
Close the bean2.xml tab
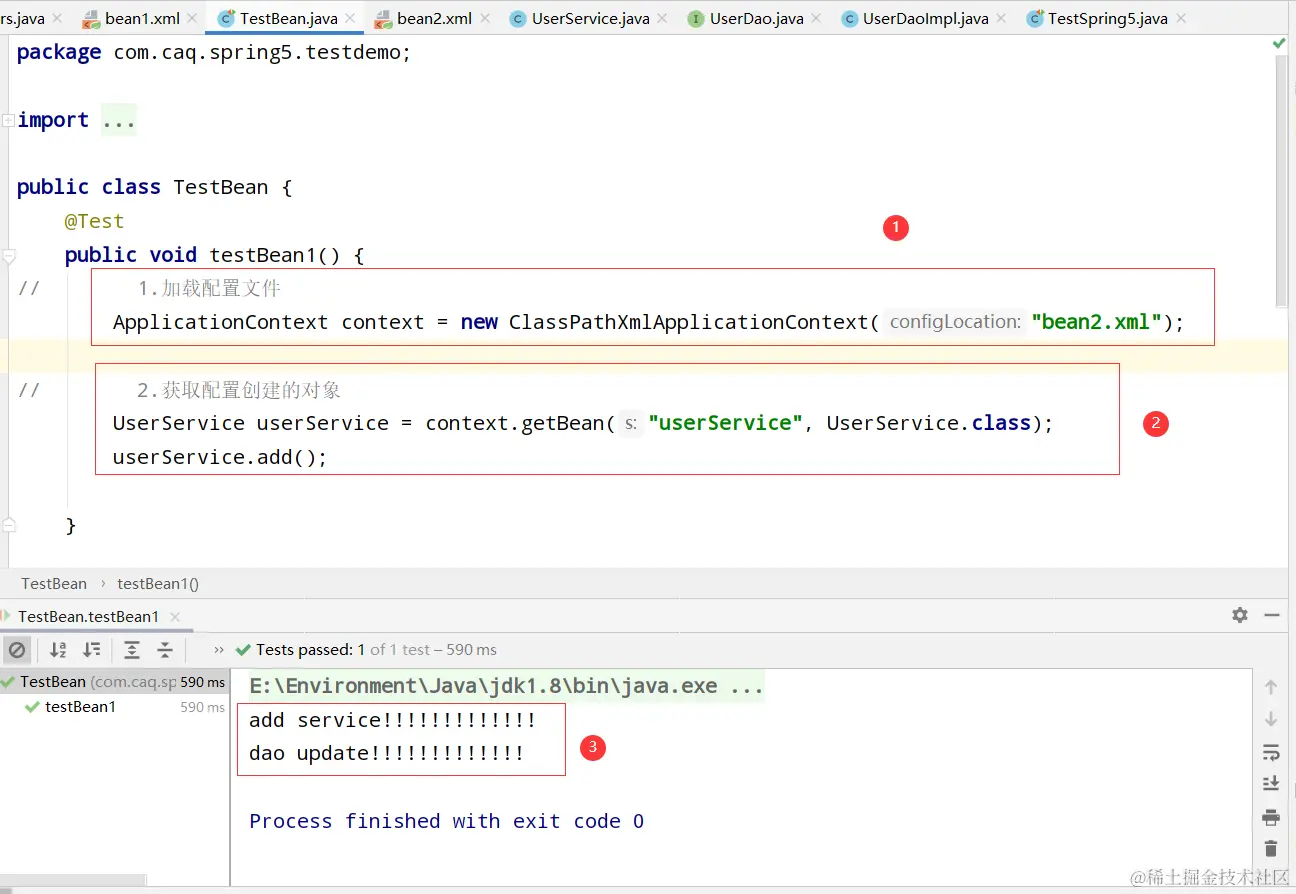coord(485,19)
